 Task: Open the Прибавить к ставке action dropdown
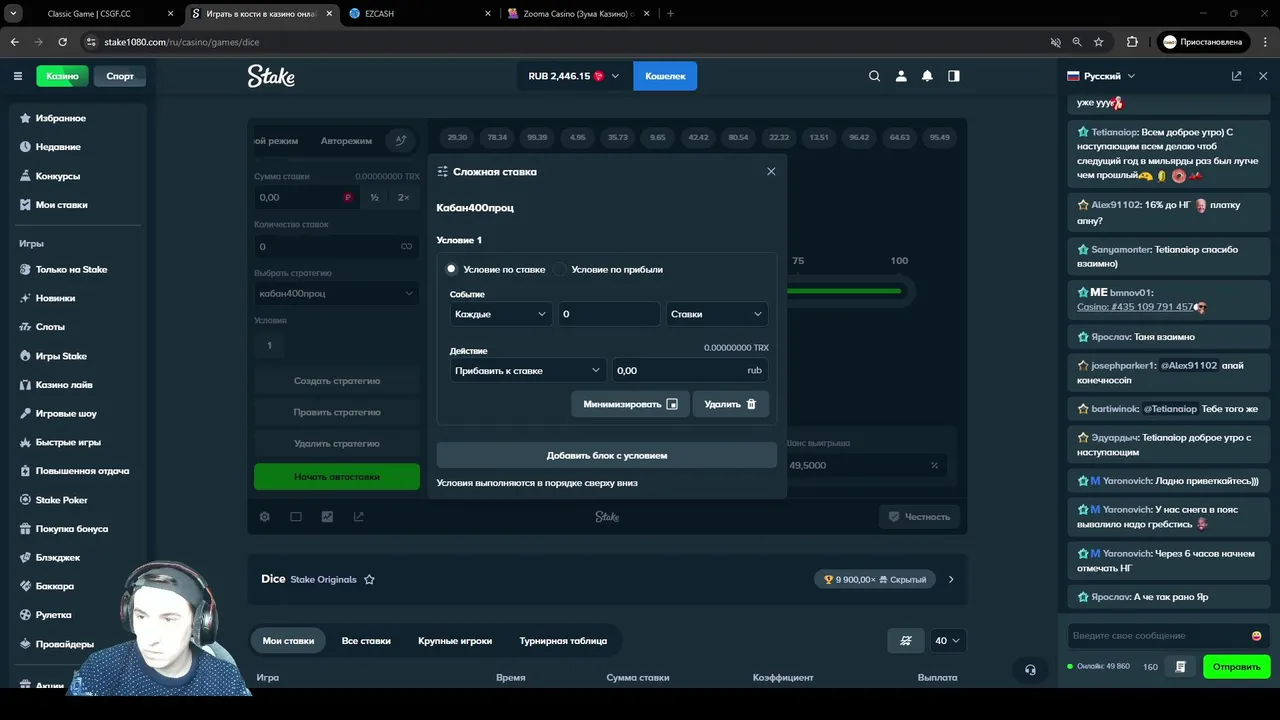[x=528, y=370]
